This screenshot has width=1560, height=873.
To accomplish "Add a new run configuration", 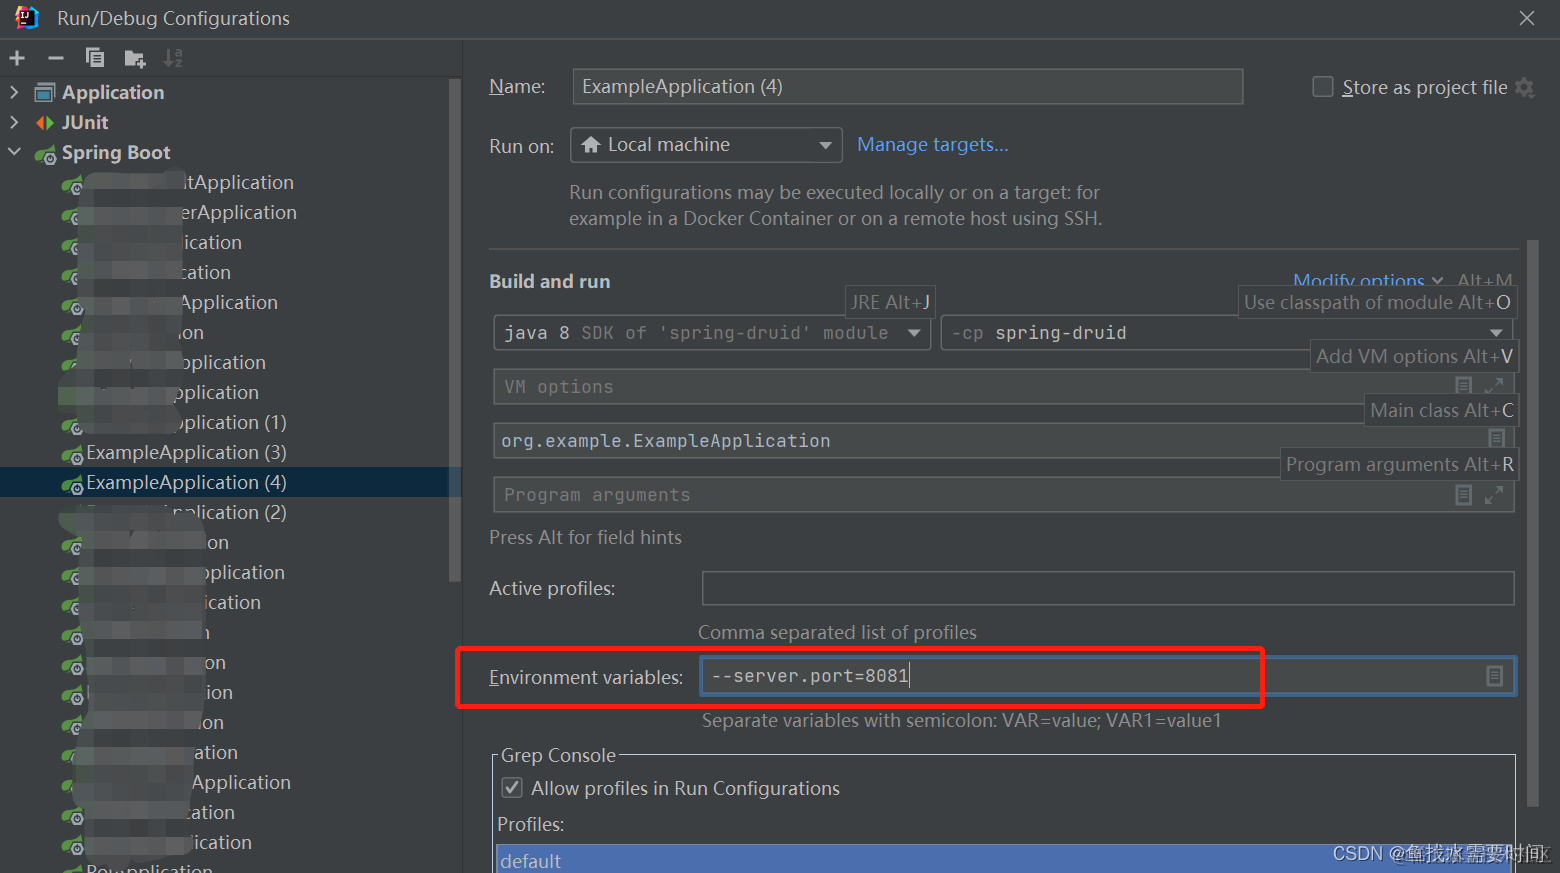I will click(17, 58).
